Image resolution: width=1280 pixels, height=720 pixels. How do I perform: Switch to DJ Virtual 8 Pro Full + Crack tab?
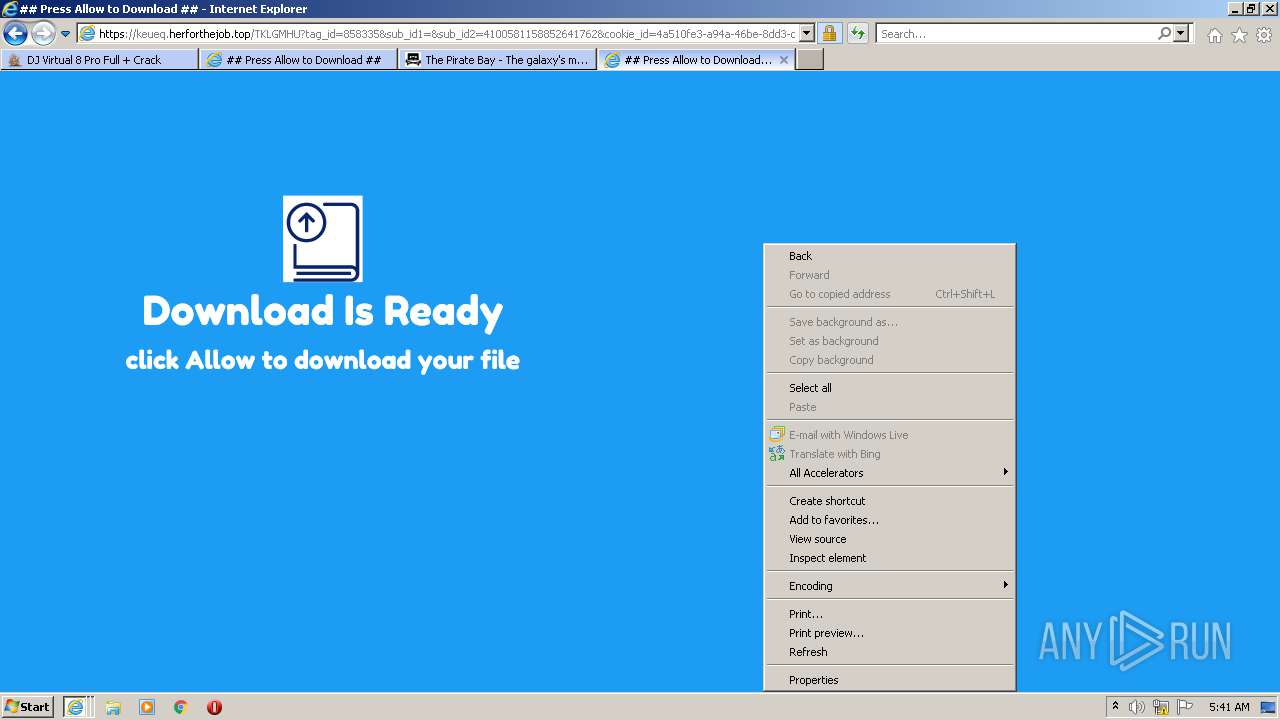point(99,60)
